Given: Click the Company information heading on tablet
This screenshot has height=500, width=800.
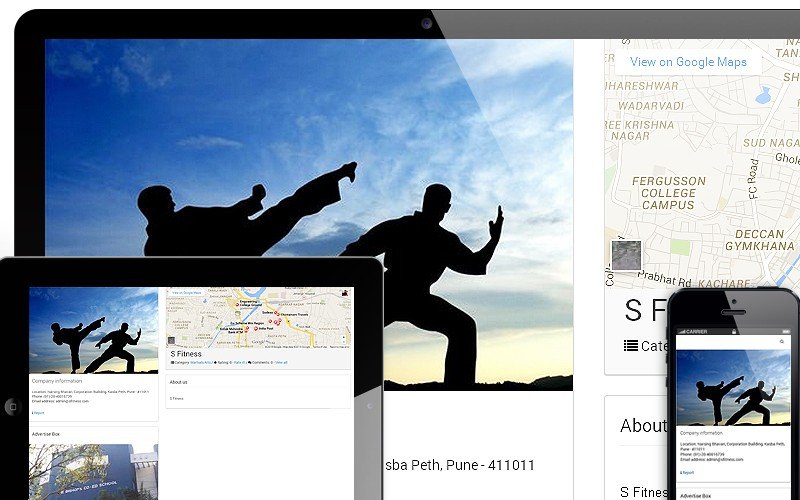Looking at the screenshot, I should coord(57,381).
